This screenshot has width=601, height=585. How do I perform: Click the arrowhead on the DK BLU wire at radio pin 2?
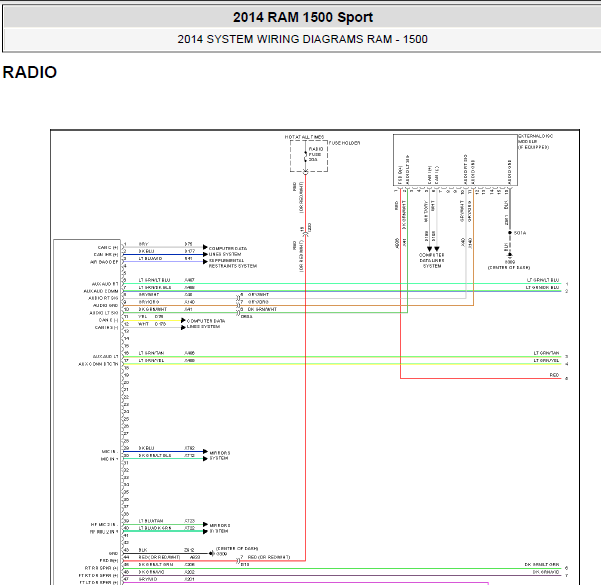click(x=205, y=254)
